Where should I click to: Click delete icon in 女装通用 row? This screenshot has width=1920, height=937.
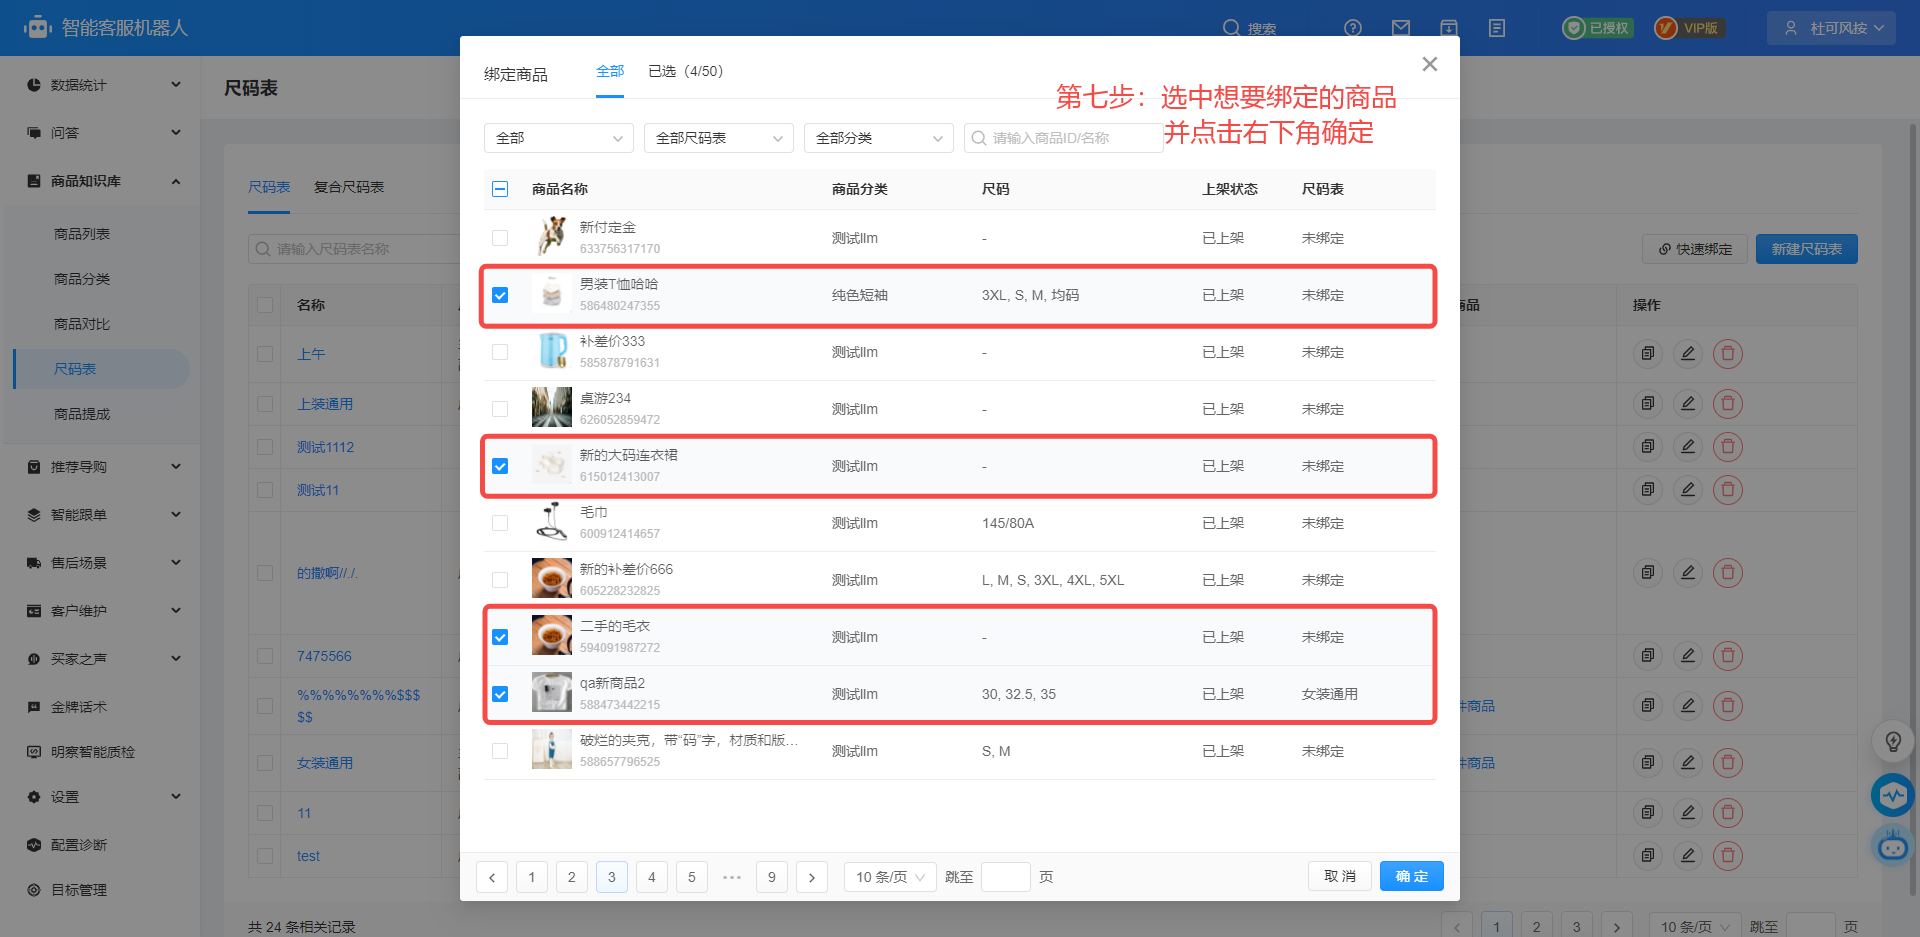1728,762
